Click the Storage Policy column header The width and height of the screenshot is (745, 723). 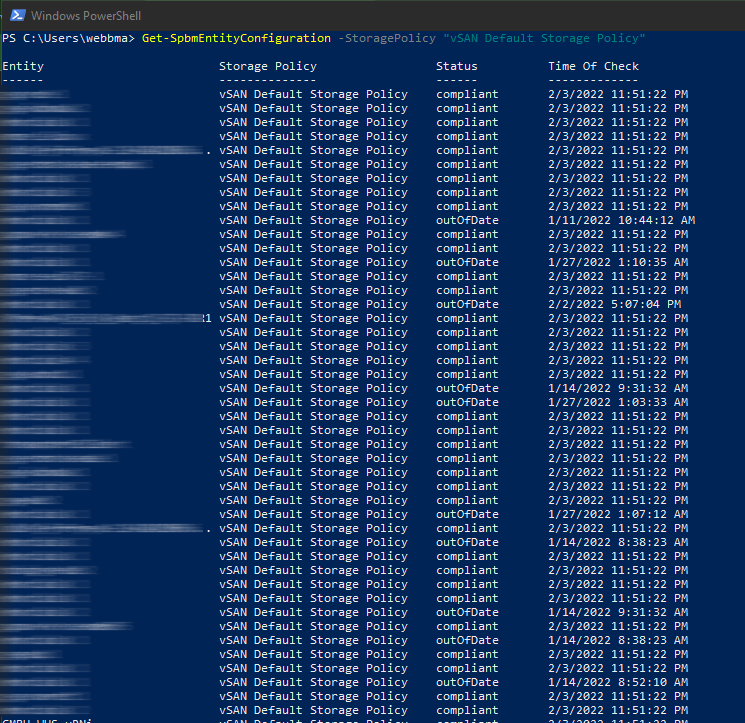pos(268,67)
